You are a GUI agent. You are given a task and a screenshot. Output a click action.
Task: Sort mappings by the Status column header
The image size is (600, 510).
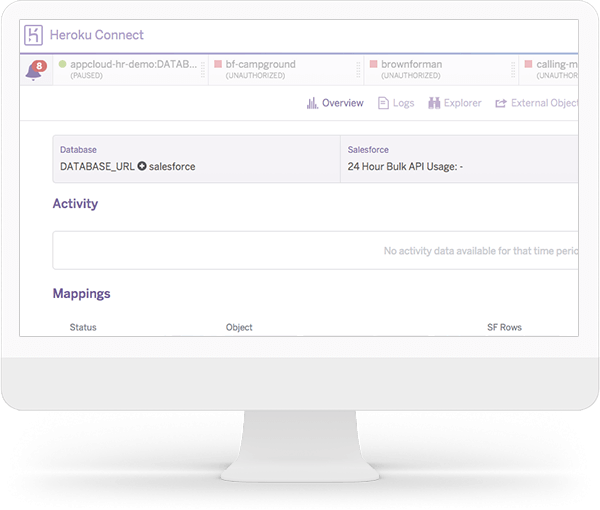coord(83,327)
